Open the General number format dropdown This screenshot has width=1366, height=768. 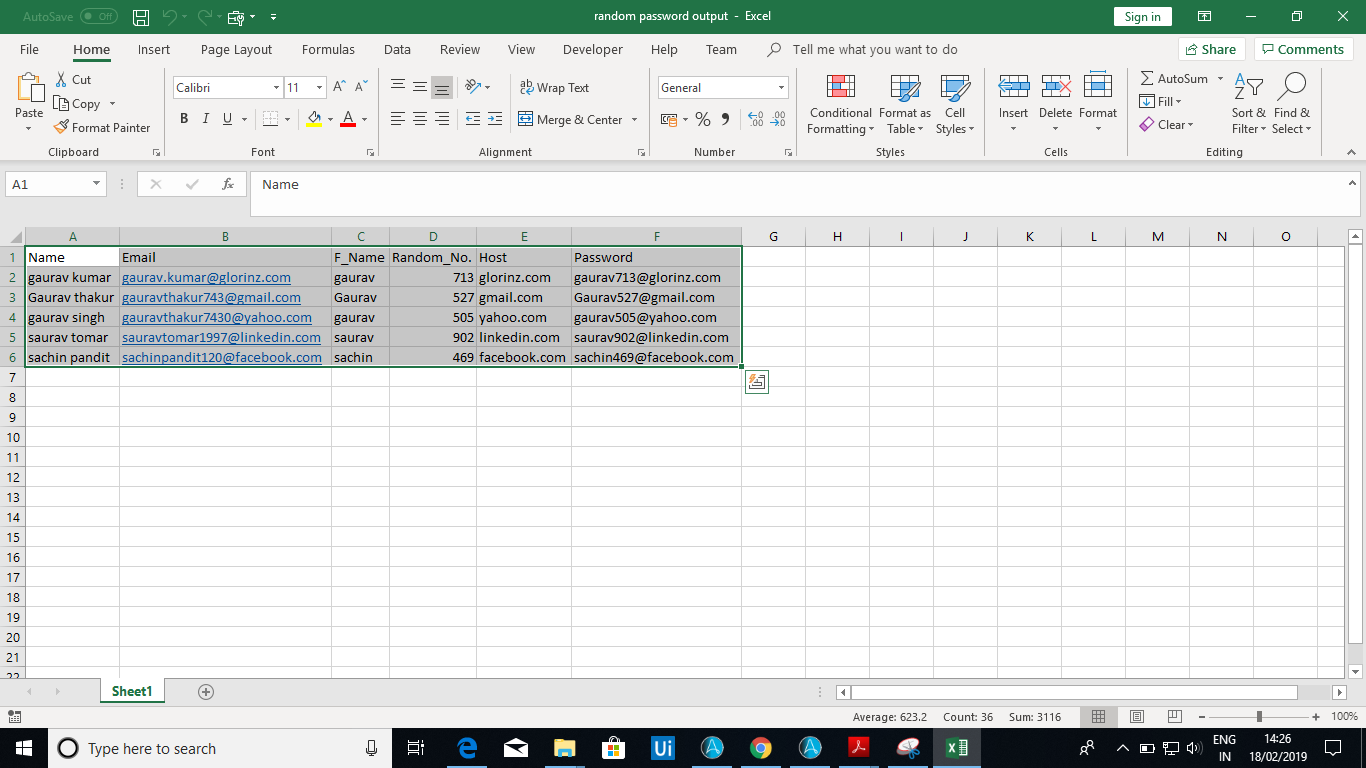(x=781, y=88)
